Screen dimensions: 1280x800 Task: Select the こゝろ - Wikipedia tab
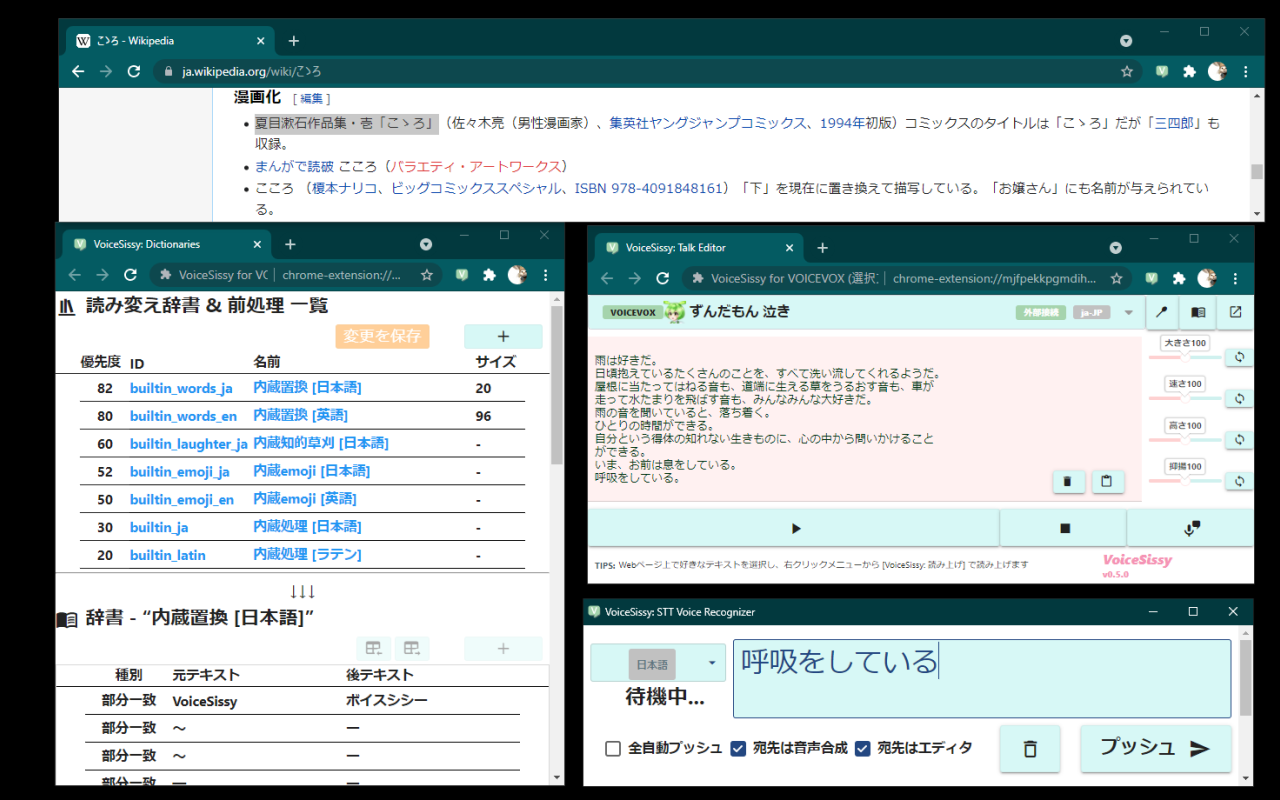168,41
